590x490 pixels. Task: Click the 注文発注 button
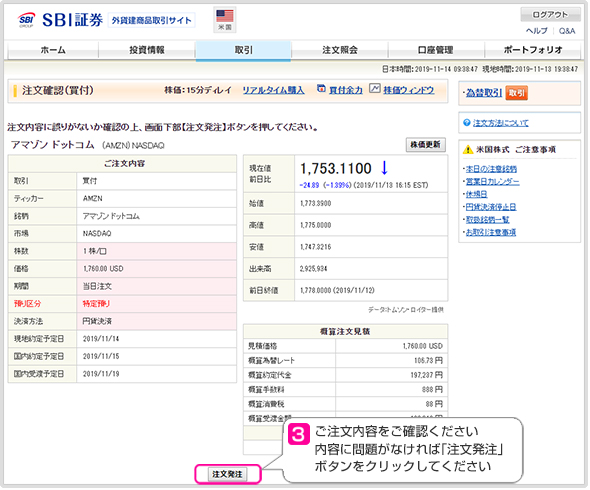click(x=227, y=474)
